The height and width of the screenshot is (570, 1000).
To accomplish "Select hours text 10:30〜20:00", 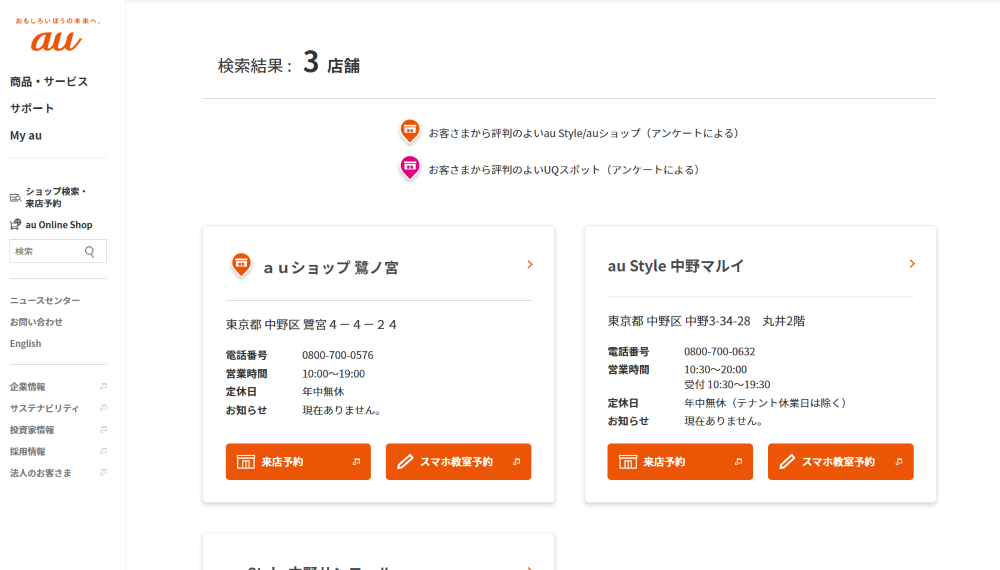I will [x=716, y=369].
